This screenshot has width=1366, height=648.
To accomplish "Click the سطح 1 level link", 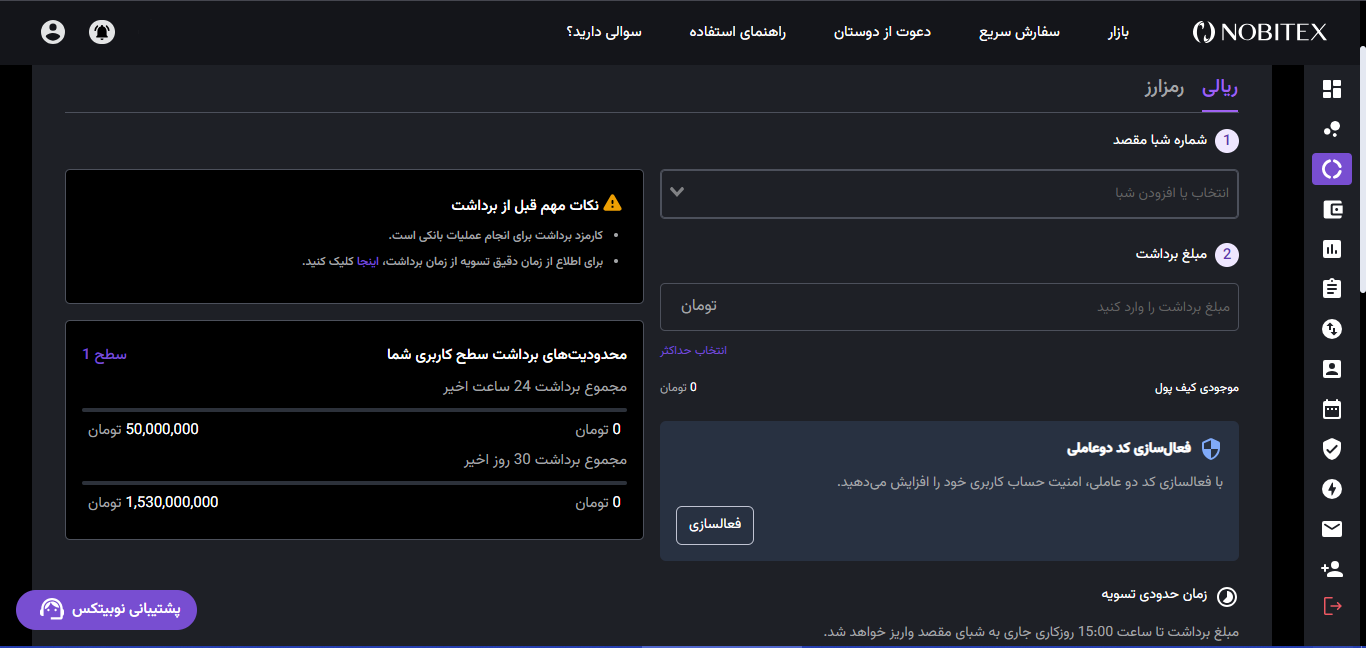I will (x=104, y=354).
